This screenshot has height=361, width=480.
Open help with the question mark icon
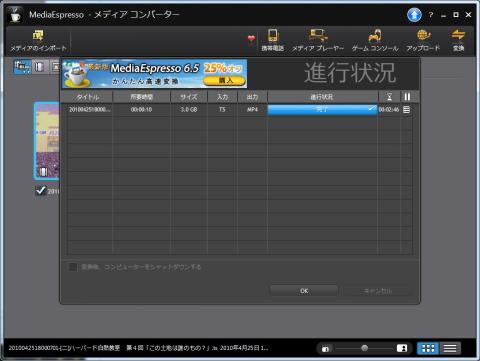(431, 15)
